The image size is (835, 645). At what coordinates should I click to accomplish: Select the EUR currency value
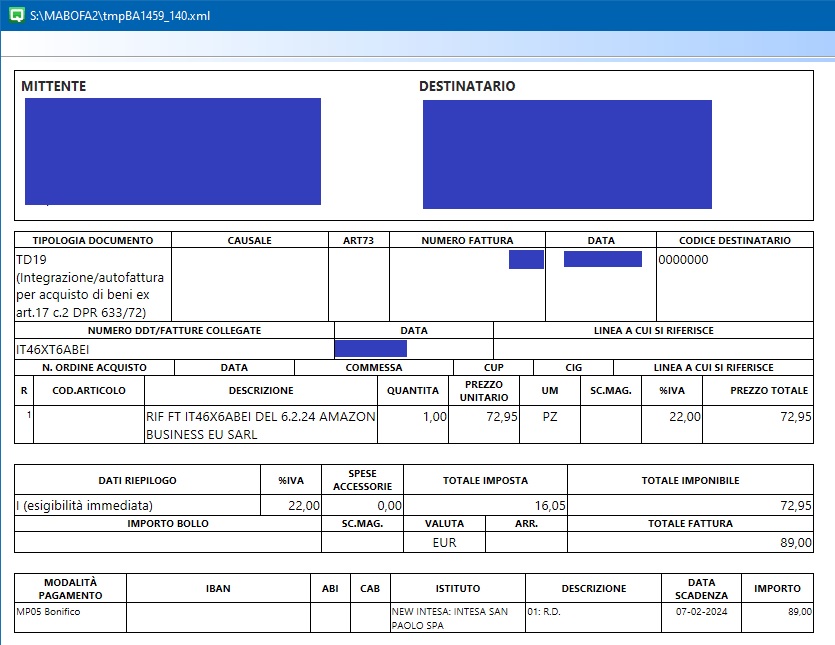[x=444, y=543]
